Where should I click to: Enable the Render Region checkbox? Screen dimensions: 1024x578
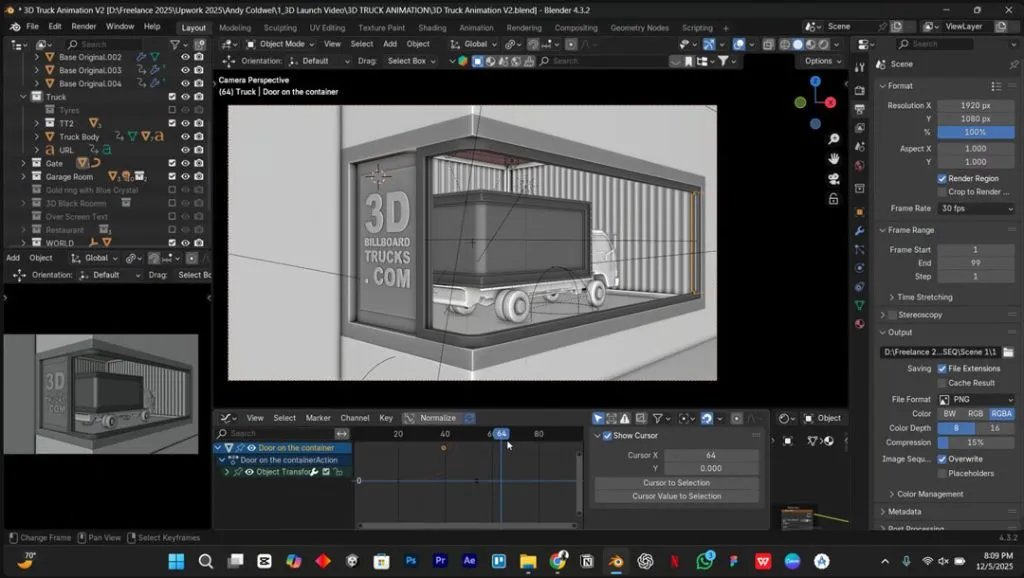(x=942, y=179)
